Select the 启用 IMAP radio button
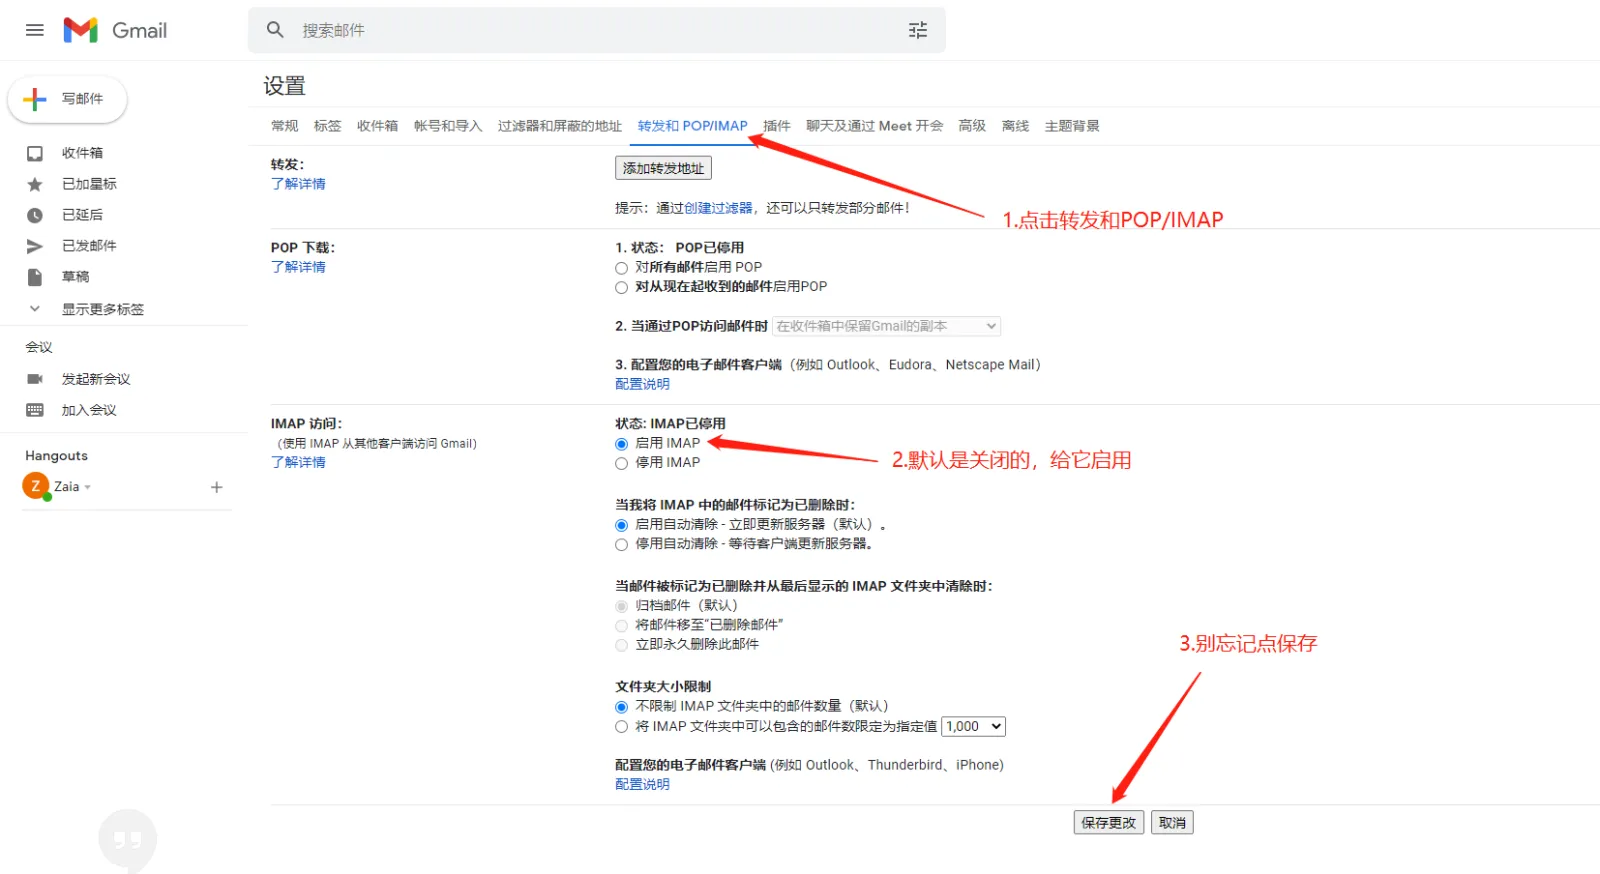Image resolution: width=1600 pixels, height=874 pixels. point(621,444)
